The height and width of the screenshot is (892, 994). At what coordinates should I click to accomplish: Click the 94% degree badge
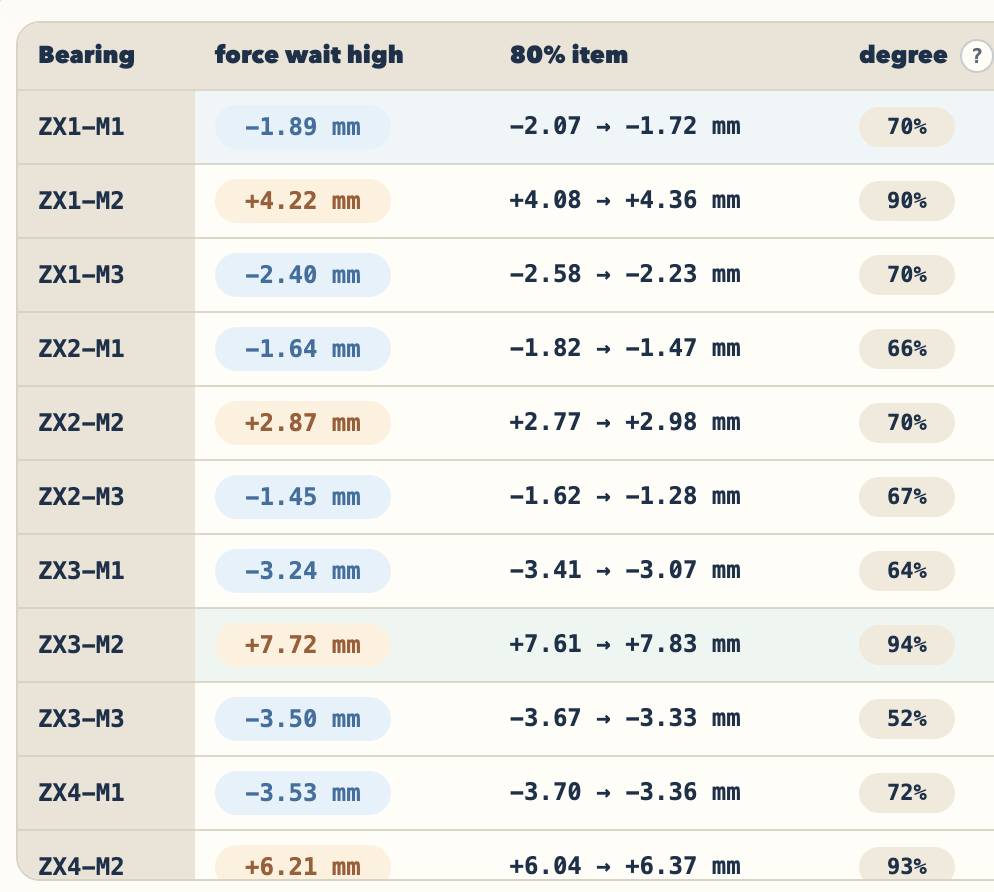pyautogui.click(x=907, y=645)
